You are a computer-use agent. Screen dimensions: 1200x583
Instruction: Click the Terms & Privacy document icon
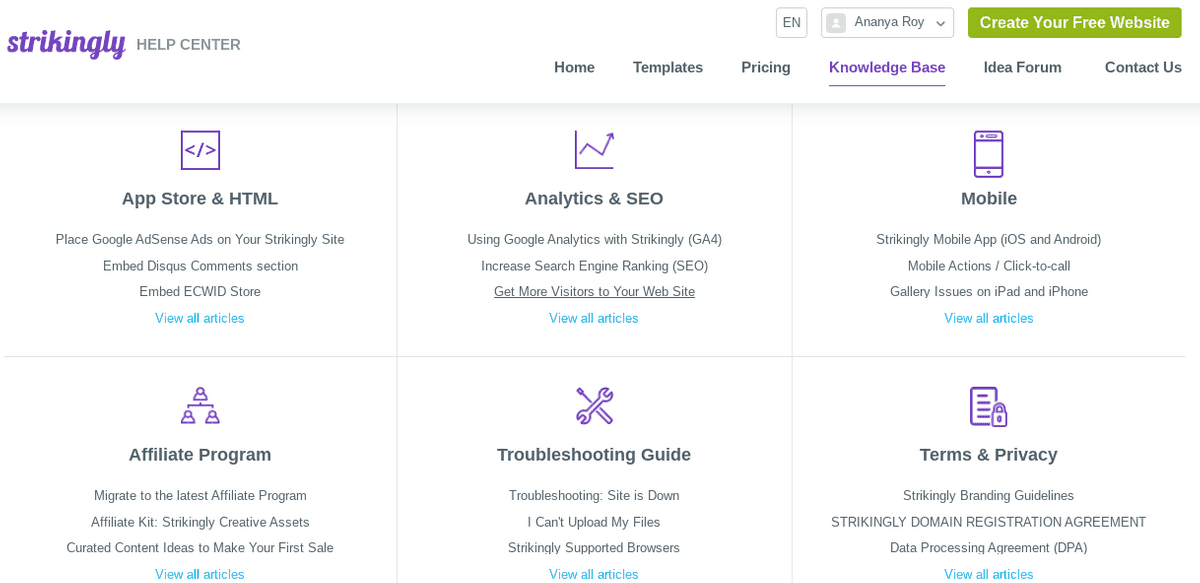(989, 406)
